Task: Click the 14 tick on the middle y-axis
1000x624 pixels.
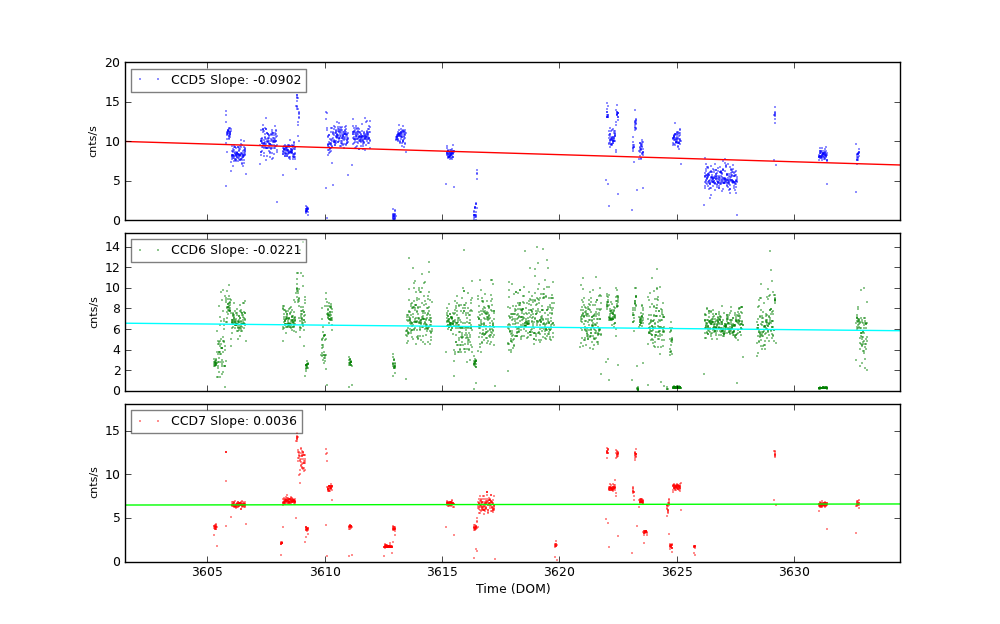Action: [112, 246]
